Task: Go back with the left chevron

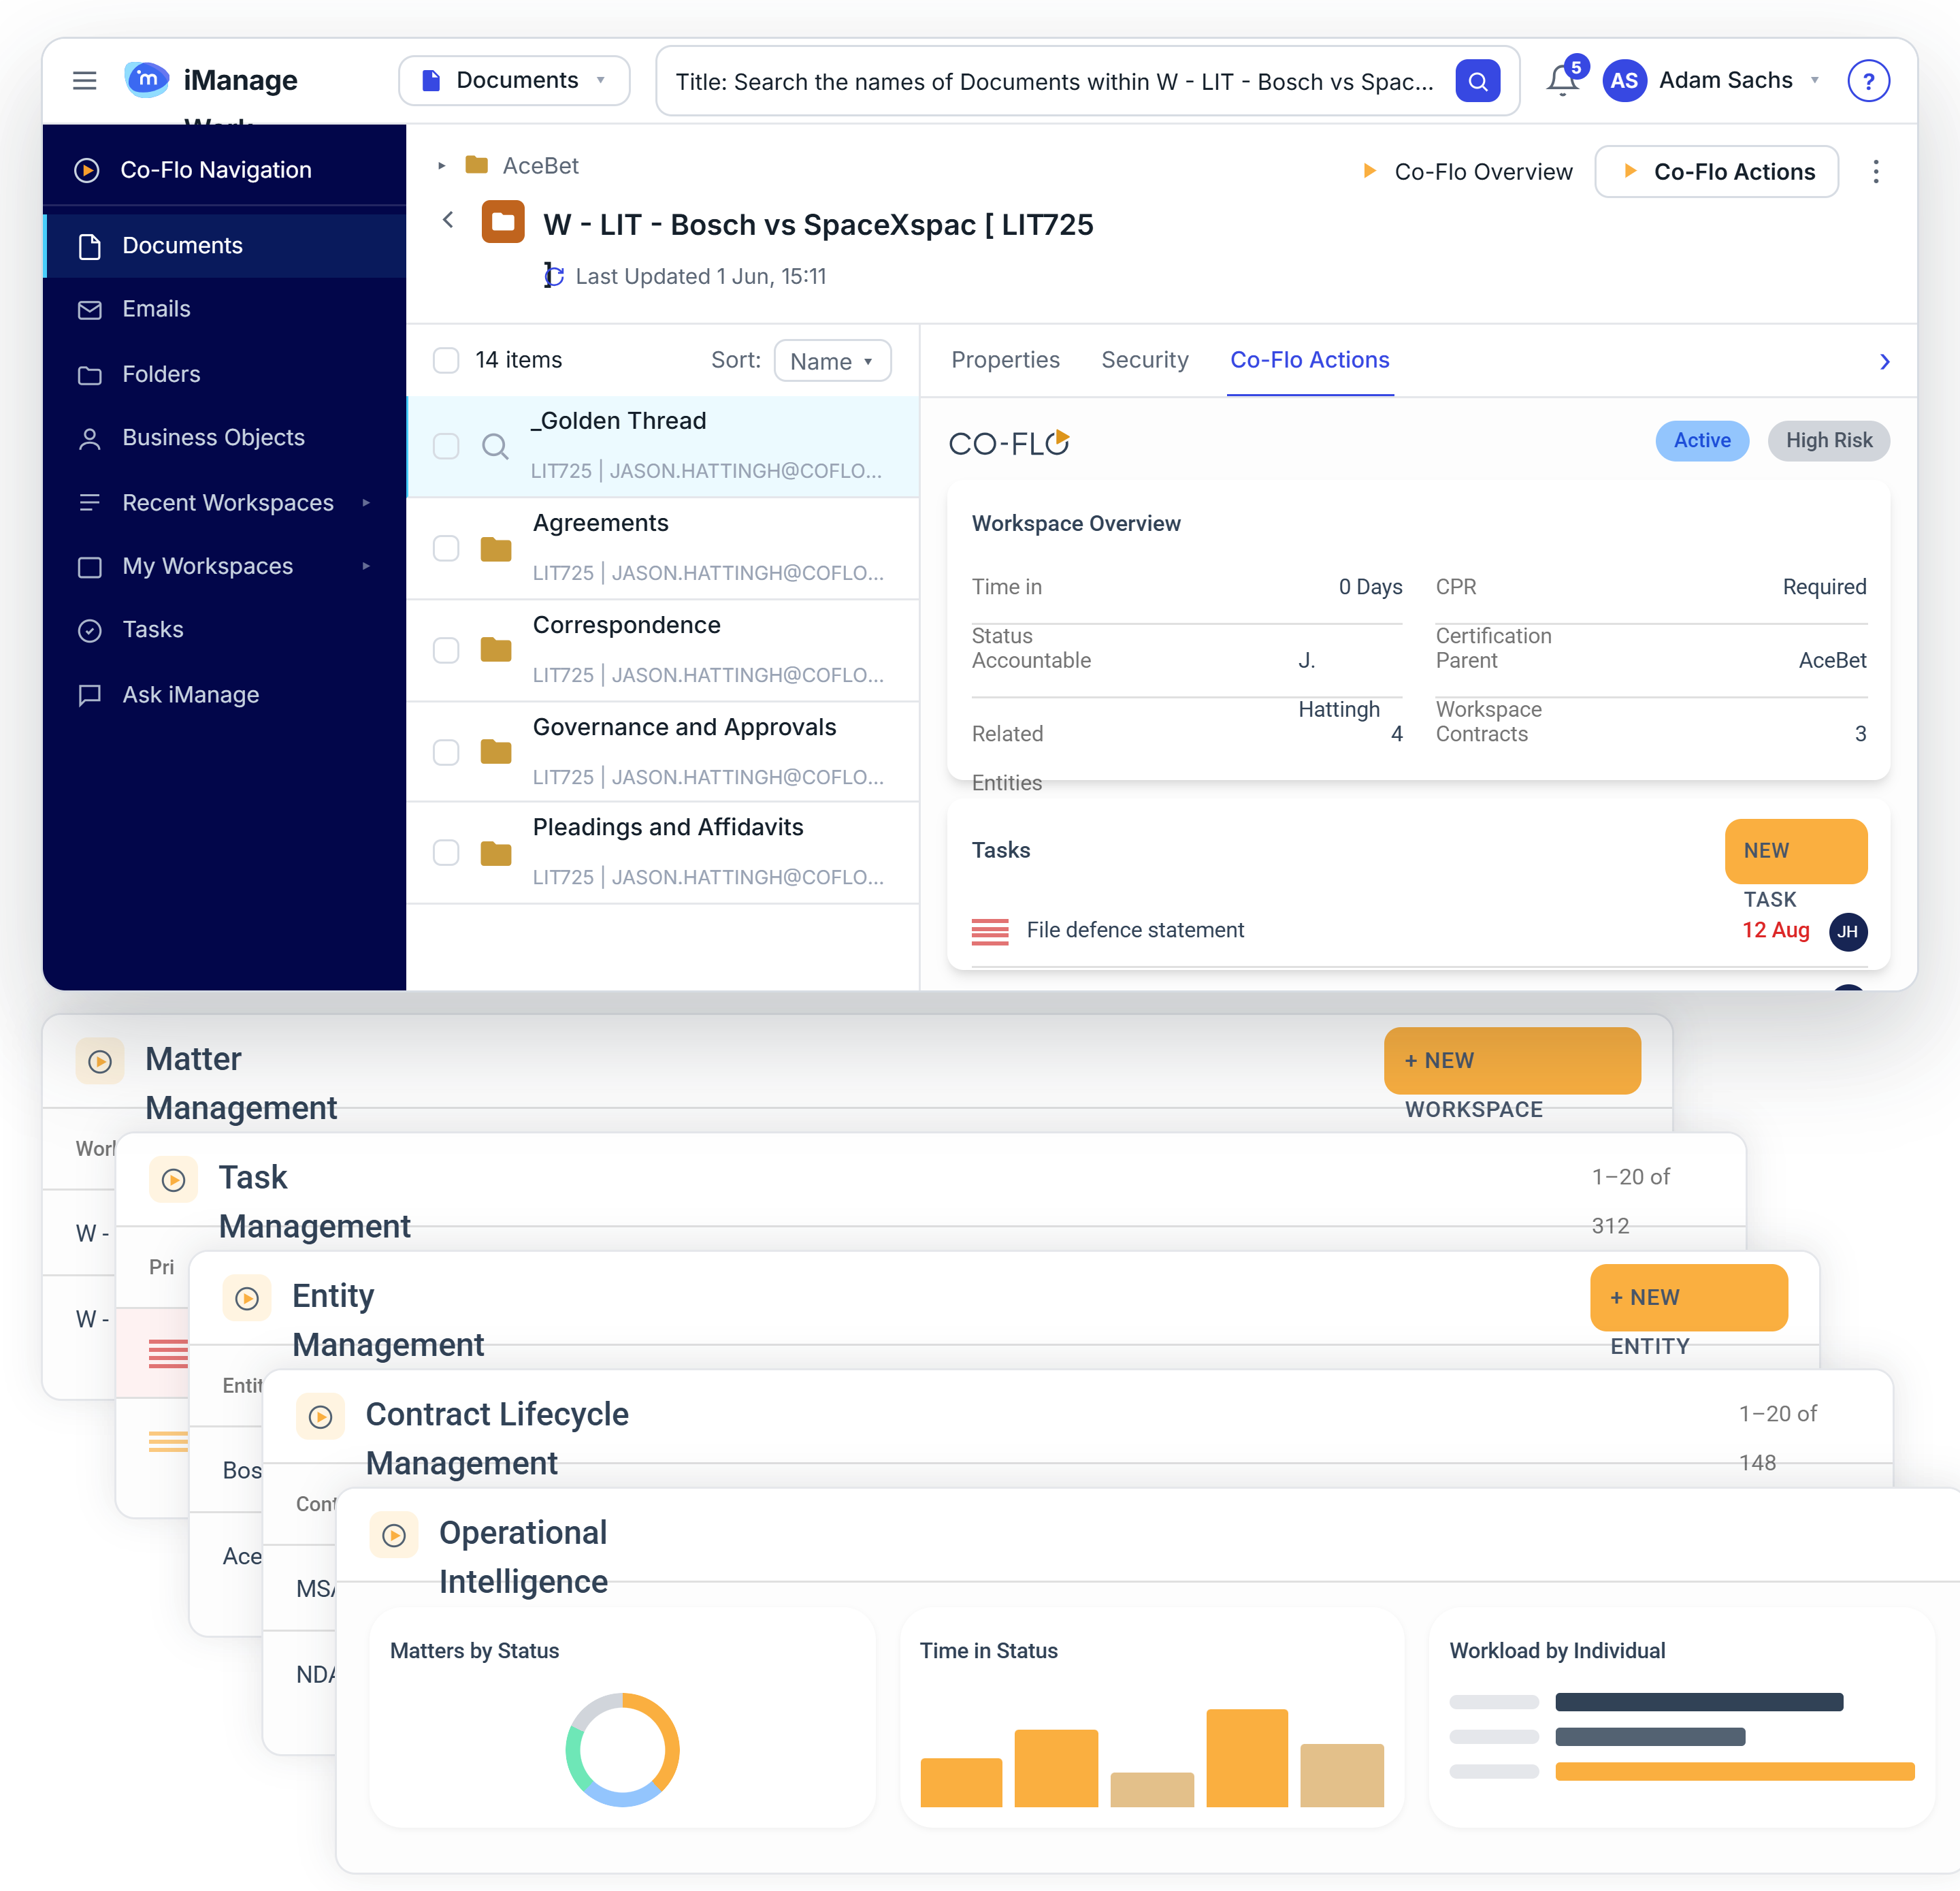Action: coord(448,220)
